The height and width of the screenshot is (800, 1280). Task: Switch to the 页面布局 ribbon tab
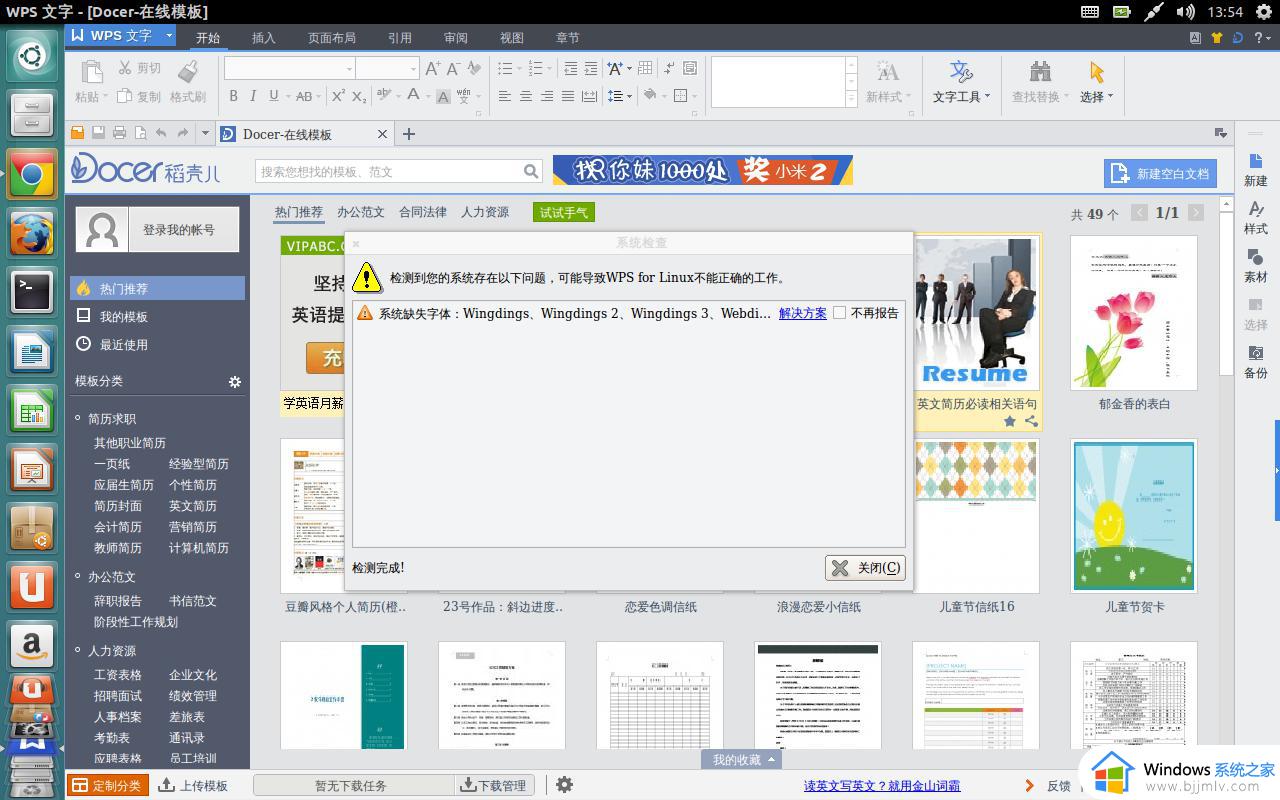332,38
